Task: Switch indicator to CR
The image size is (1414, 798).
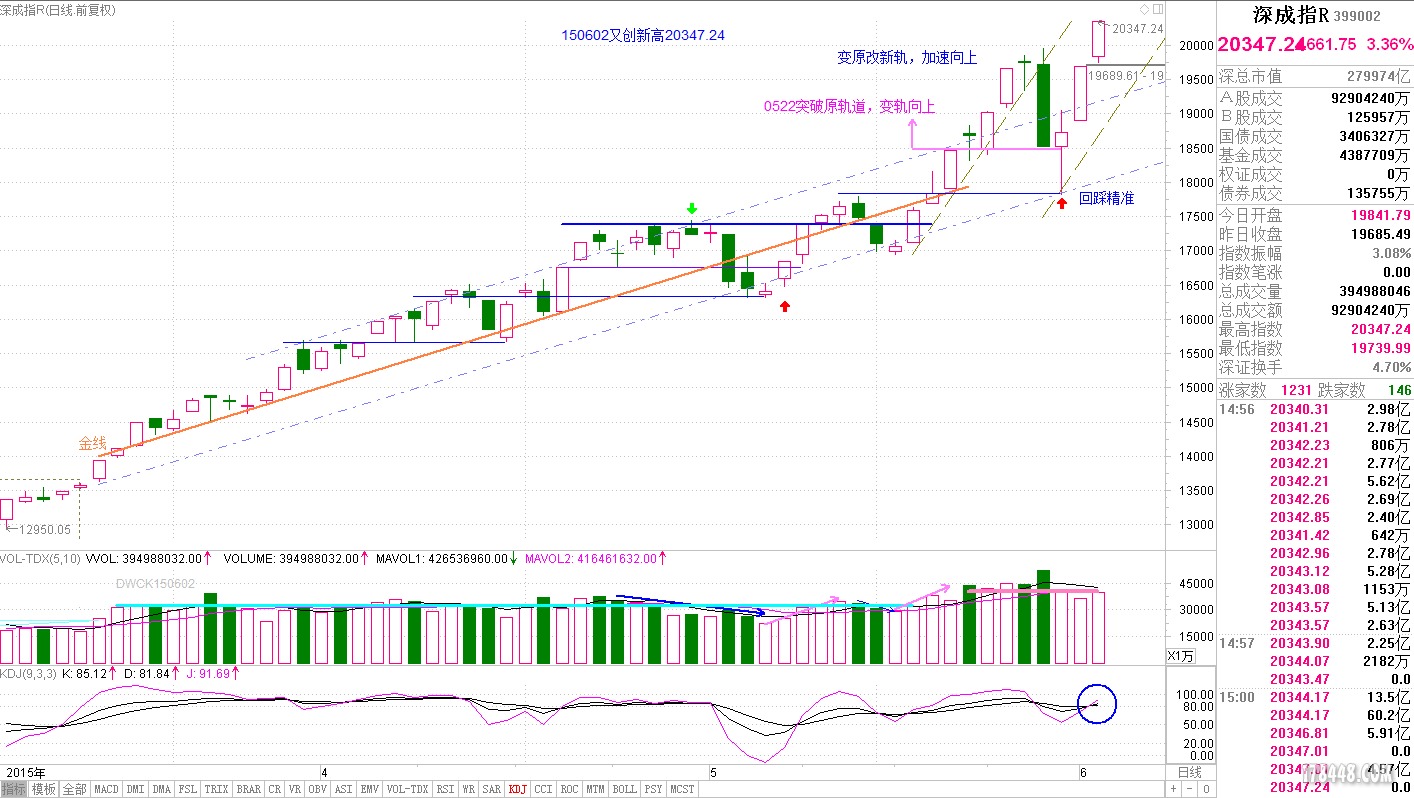Action: [x=275, y=789]
